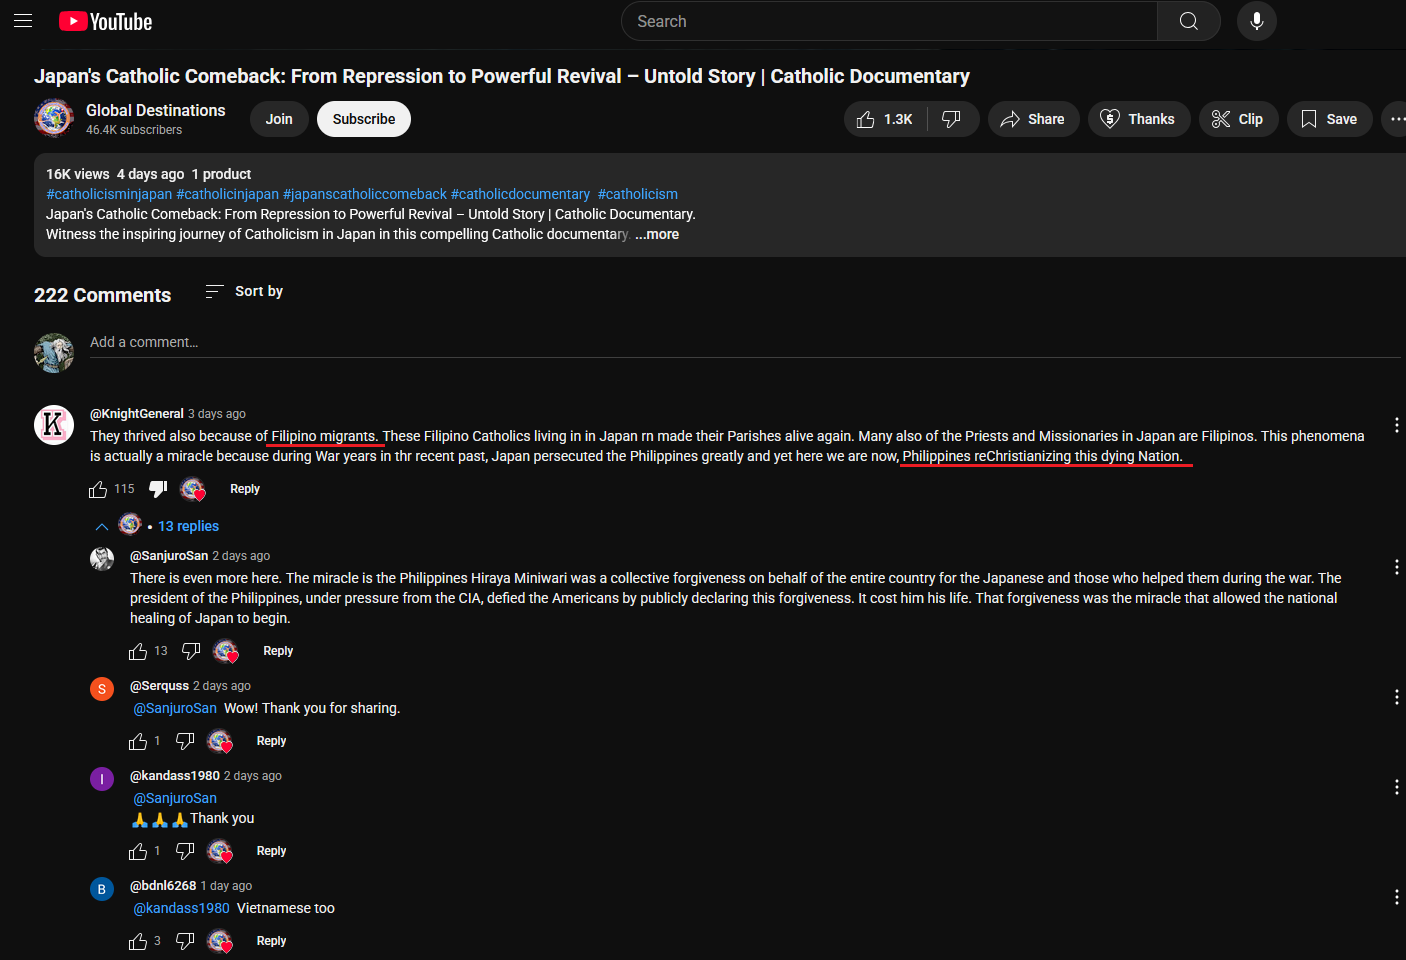Start voice search with microphone

coord(1257,21)
